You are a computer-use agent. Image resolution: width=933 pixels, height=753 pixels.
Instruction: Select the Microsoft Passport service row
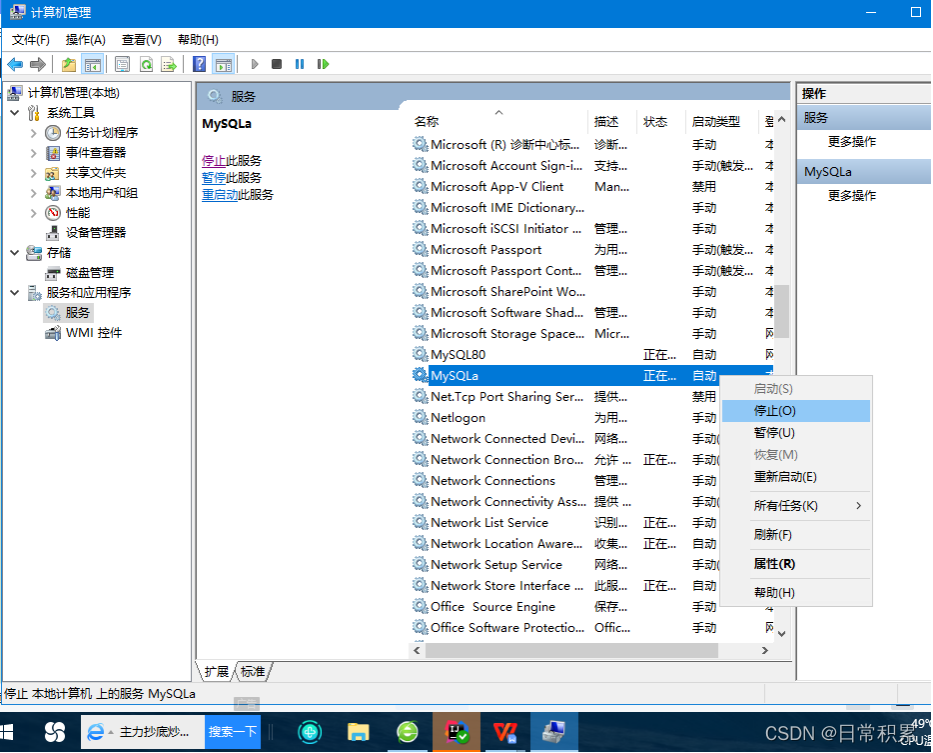592,250
